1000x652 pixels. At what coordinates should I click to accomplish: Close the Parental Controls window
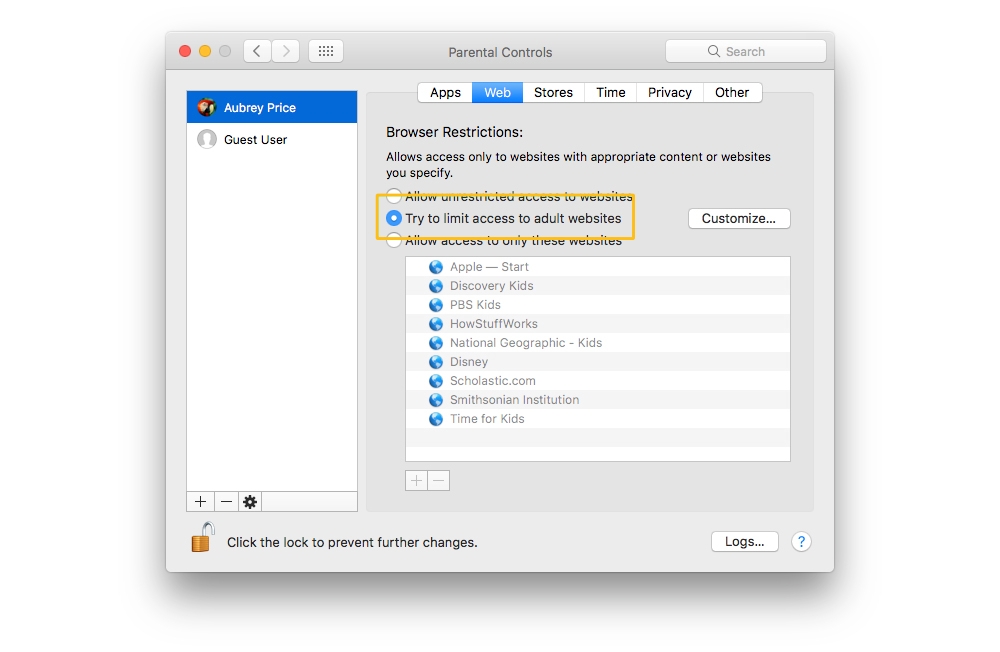point(185,51)
